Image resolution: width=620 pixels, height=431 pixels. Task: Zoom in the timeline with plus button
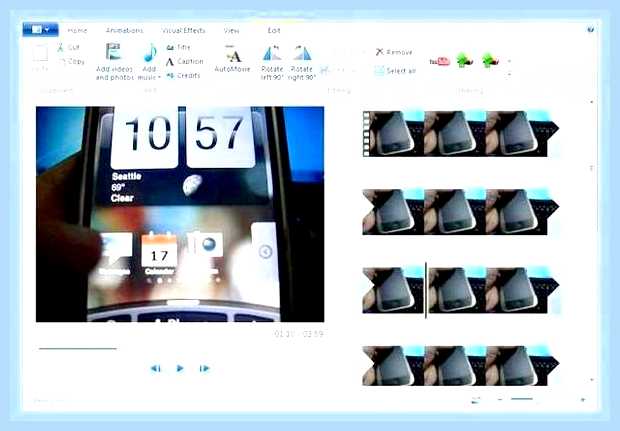click(583, 400)
